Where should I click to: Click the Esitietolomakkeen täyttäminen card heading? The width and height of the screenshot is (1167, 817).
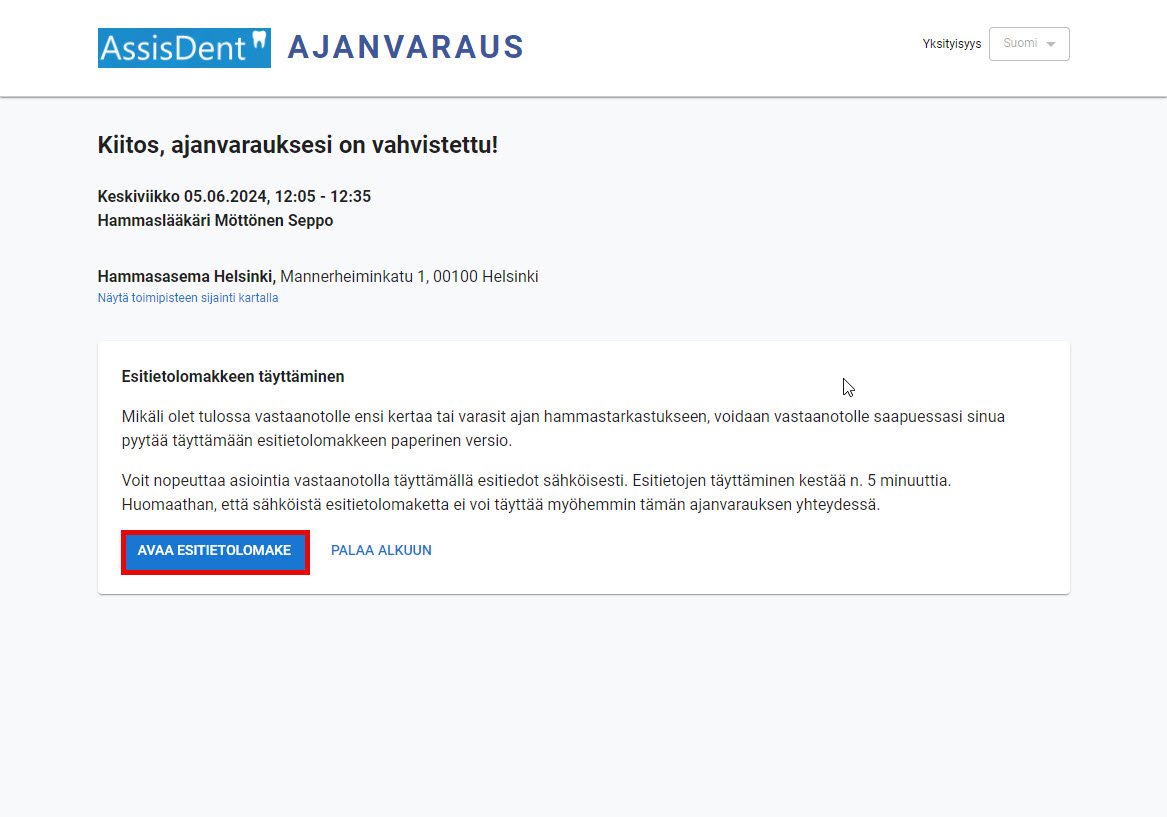point(233,377)
